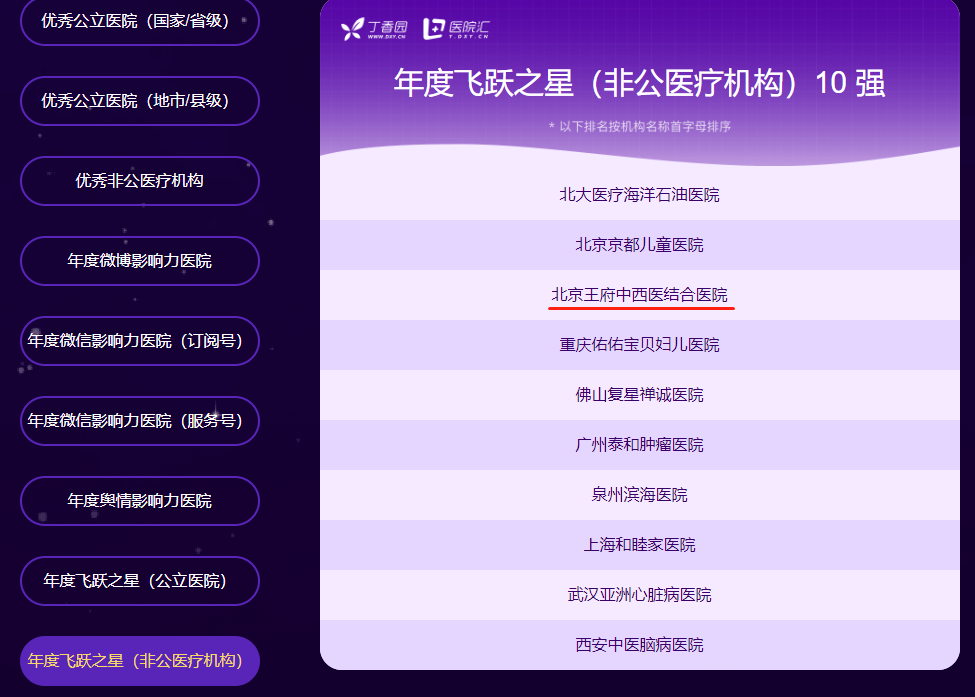Image resolution: width=975 pixels, height=697 pixels.
Task: Click the 医院汇 logo icon
Action: (x=433, y=30)
